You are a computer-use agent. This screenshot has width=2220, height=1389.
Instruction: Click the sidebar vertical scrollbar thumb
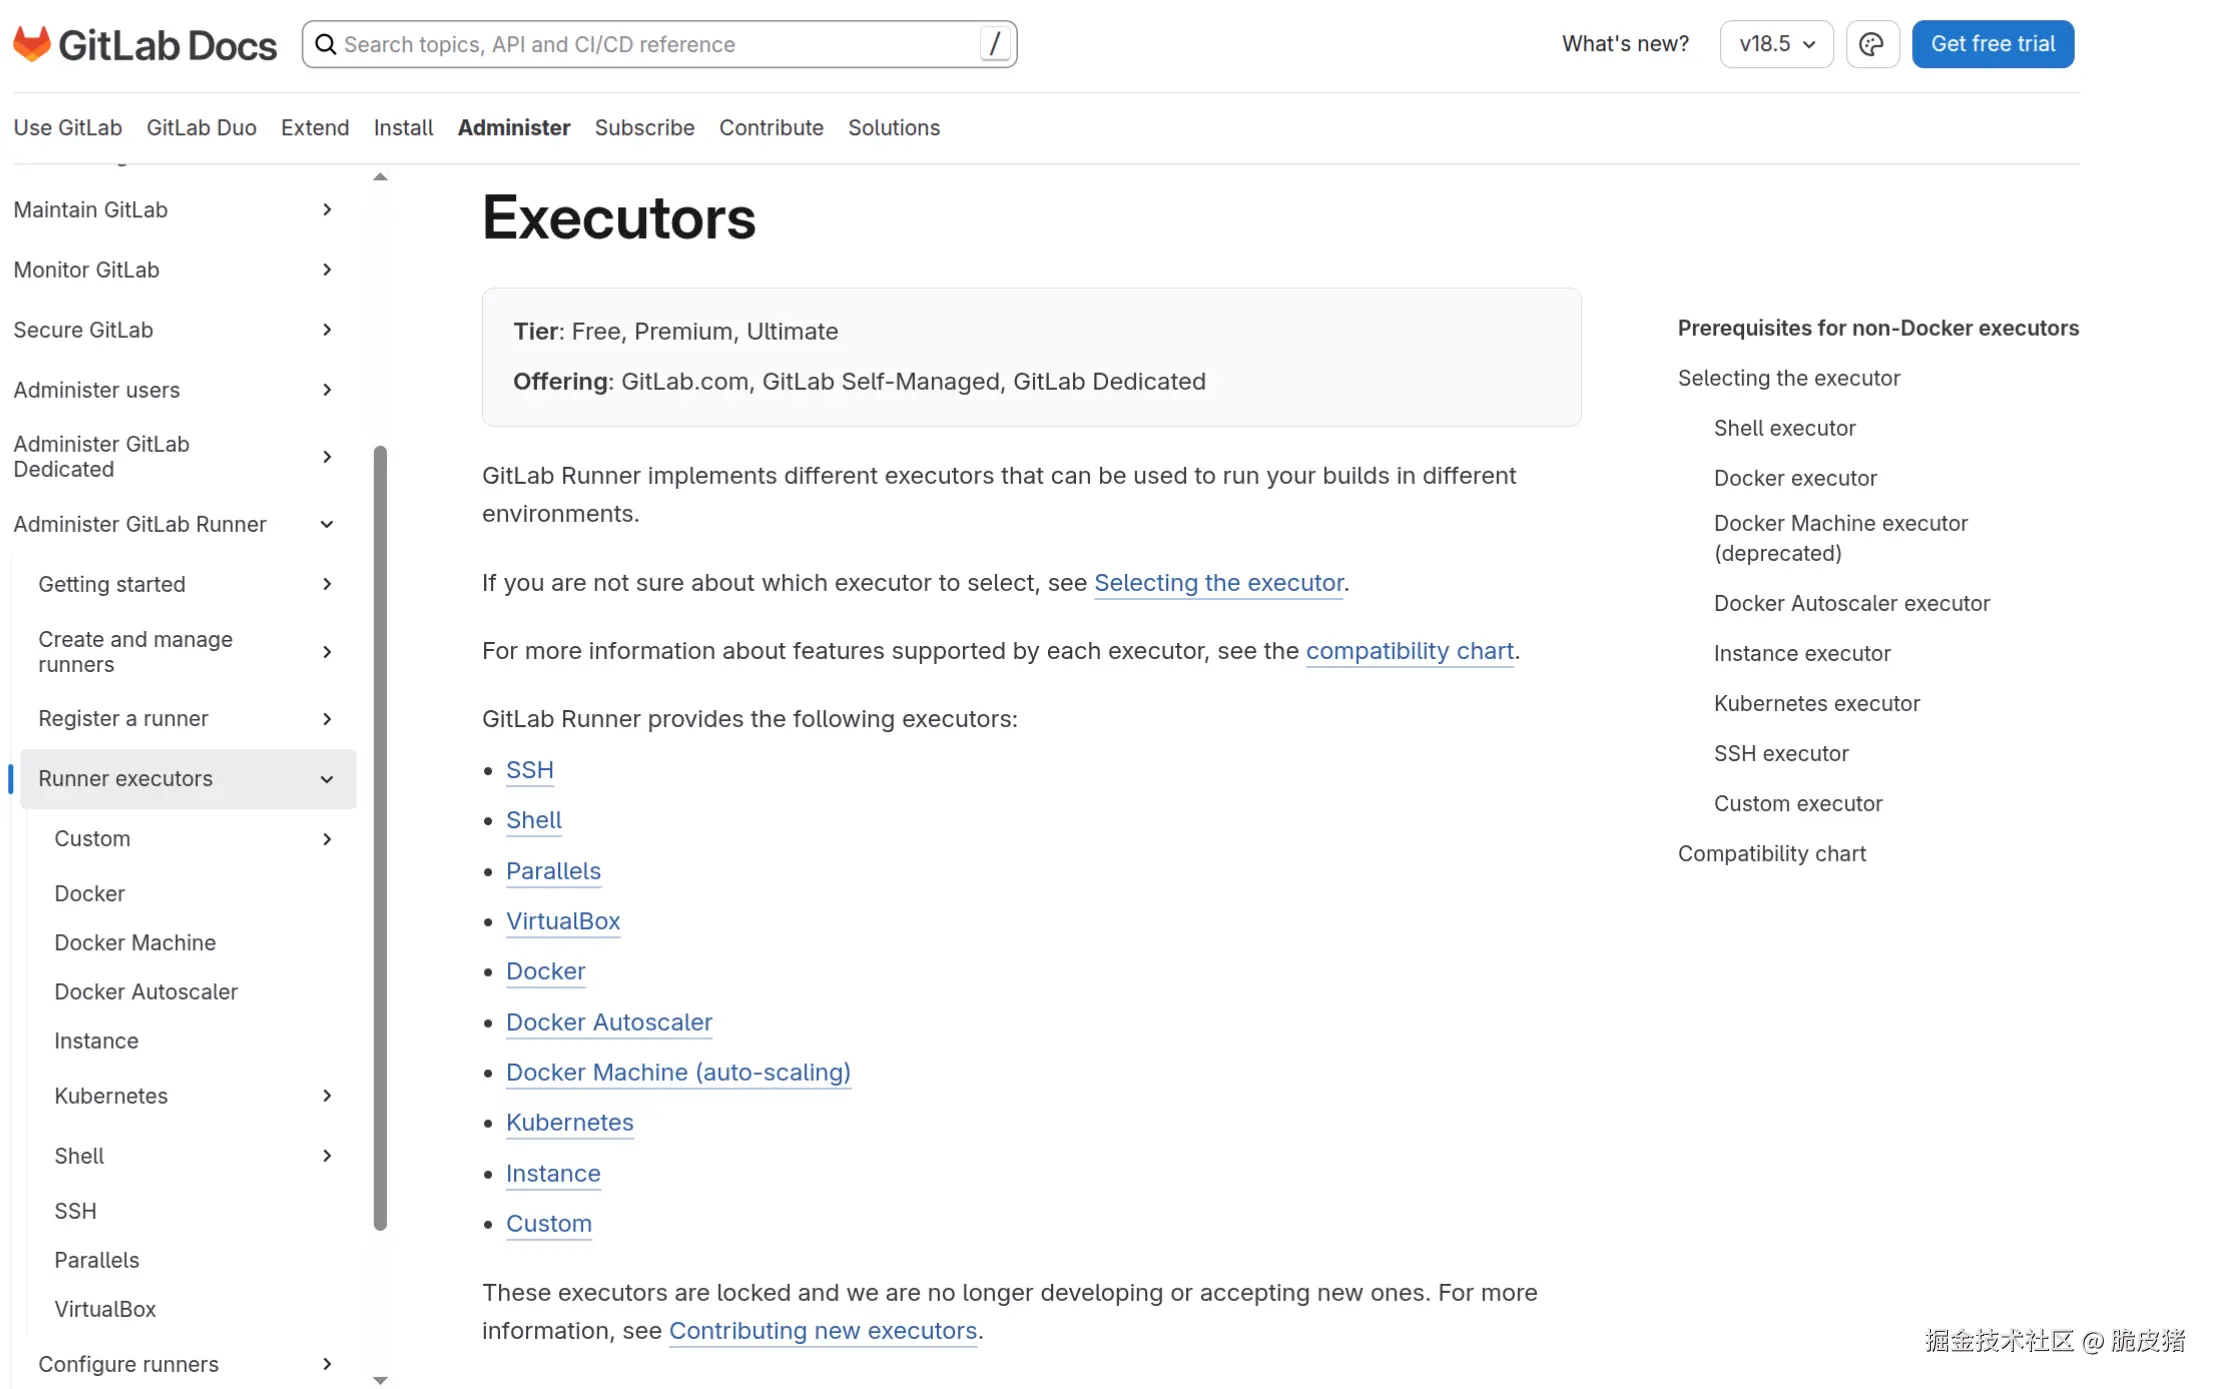tap(380, 838)
